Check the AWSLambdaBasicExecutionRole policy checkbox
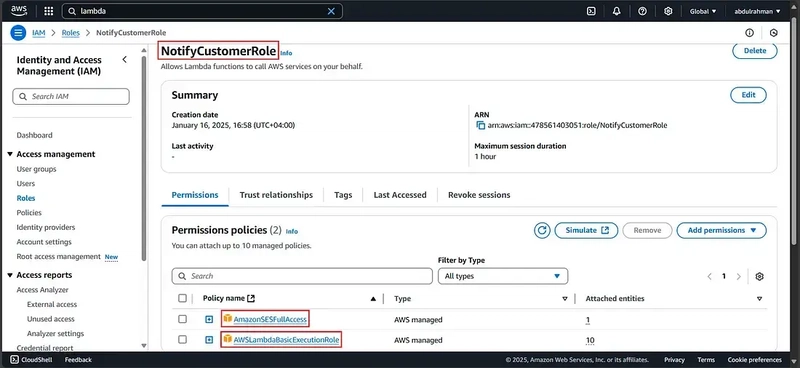Image resolution: width=800 pixels, height=368 pixels. click(182, 339)
